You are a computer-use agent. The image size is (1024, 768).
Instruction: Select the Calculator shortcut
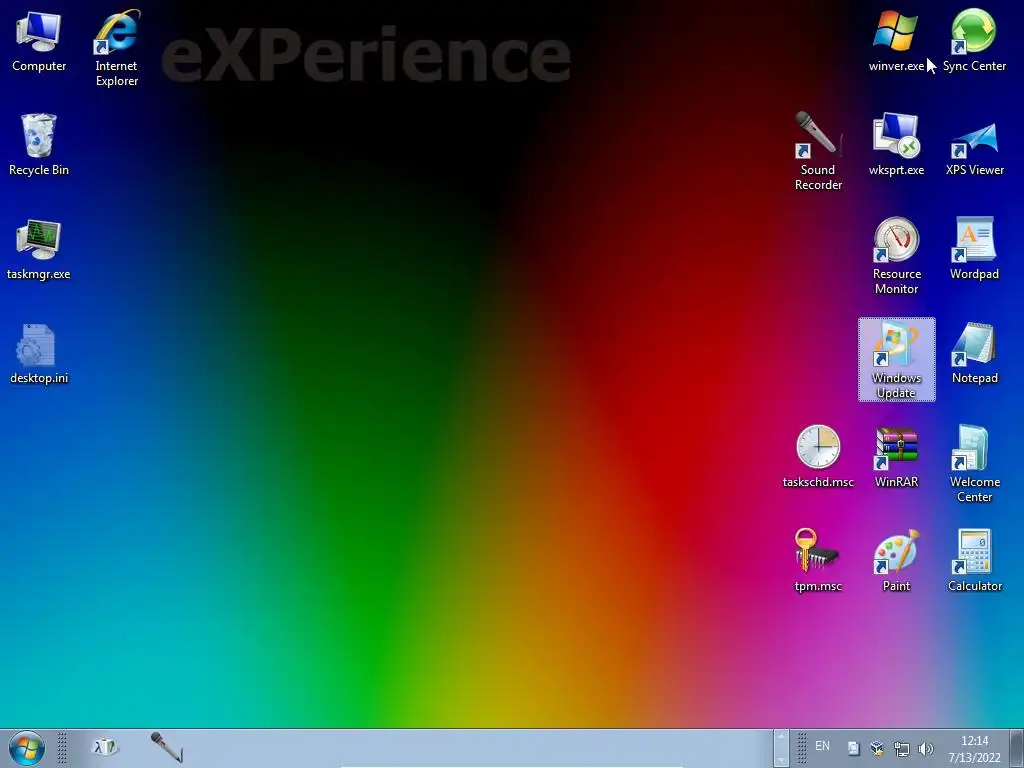pos(974,561)
